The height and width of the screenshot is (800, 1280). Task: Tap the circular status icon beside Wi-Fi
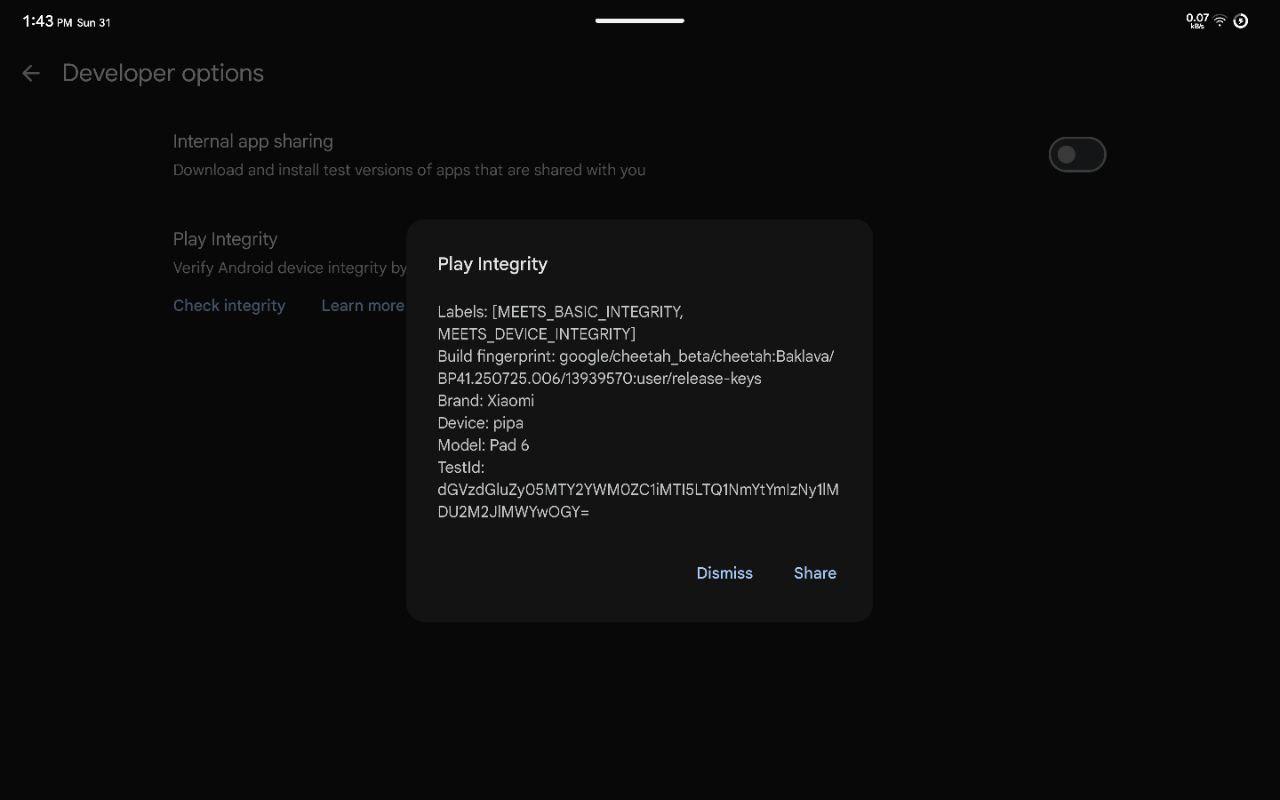coord(1241,21)
